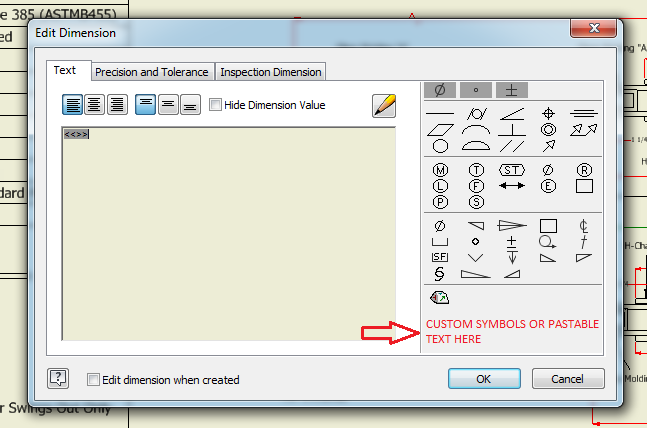Set center text justification
The image size is (647, 428).
[94, 104]
